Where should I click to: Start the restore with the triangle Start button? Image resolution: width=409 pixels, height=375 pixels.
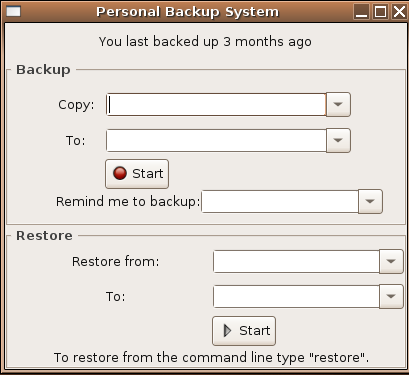point(244,331)
